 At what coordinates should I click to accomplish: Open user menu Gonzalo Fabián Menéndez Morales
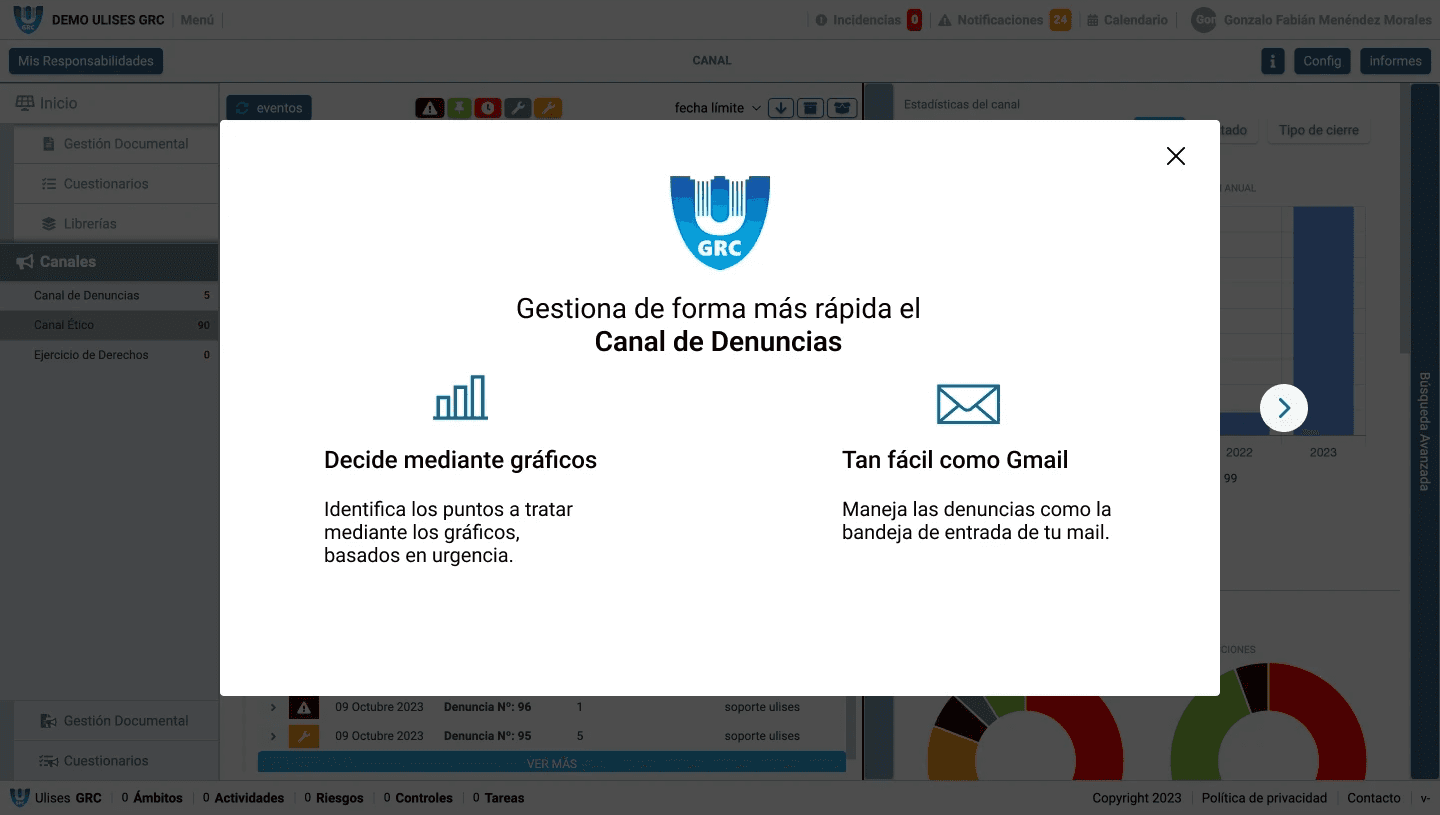(x=1327, y=20)
